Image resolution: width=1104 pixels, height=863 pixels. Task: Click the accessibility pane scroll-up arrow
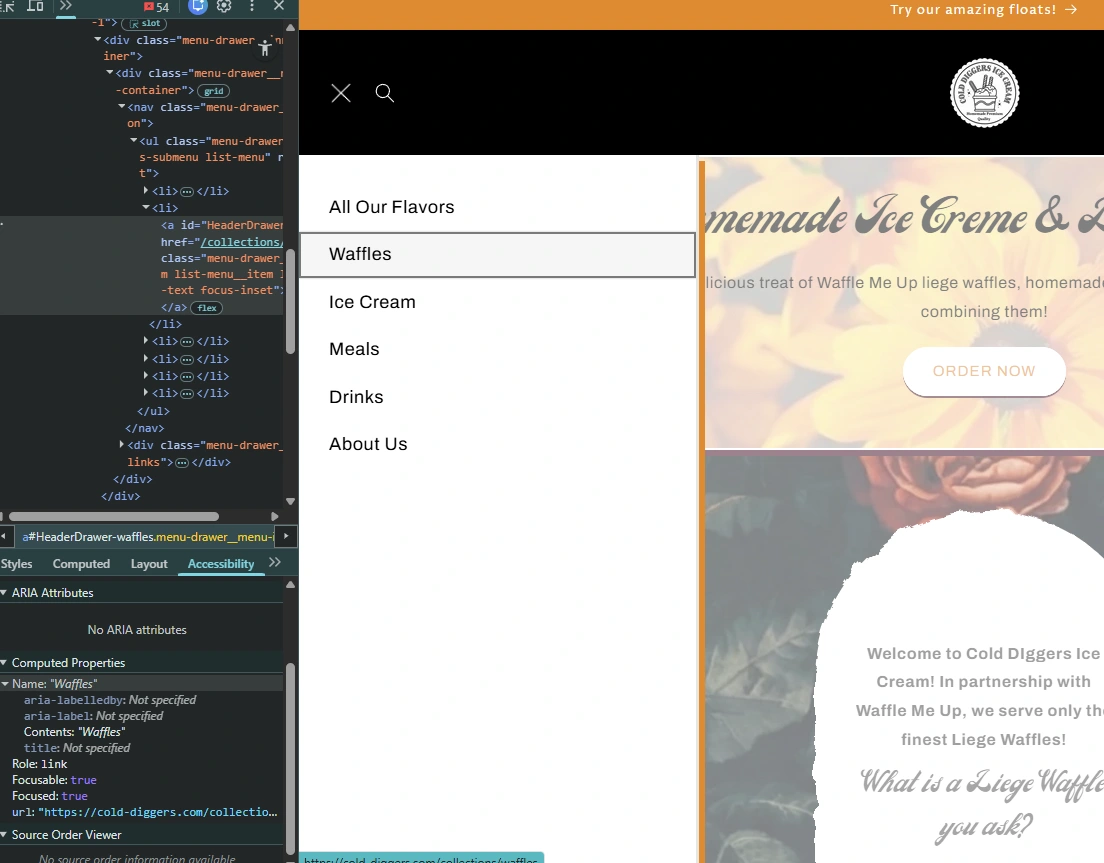pos(290,585)
